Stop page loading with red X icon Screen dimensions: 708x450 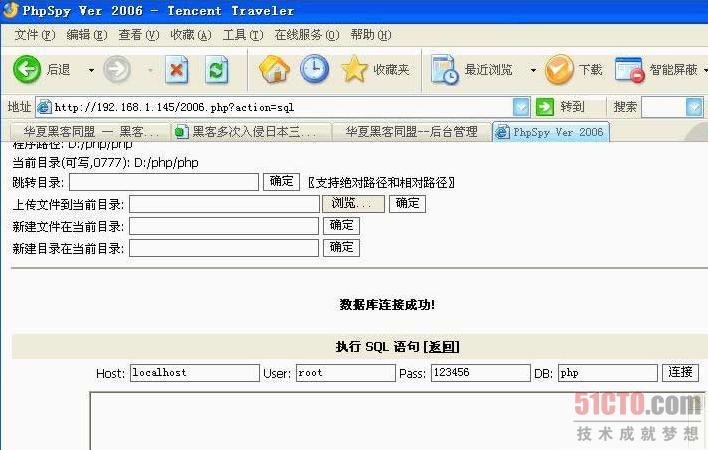(177, 70)
